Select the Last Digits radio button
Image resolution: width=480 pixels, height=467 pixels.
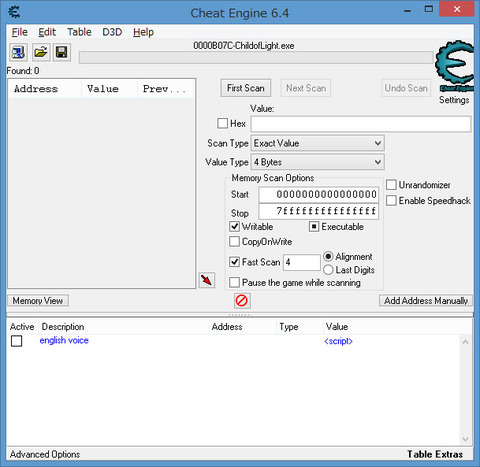(x=328, y=270)
